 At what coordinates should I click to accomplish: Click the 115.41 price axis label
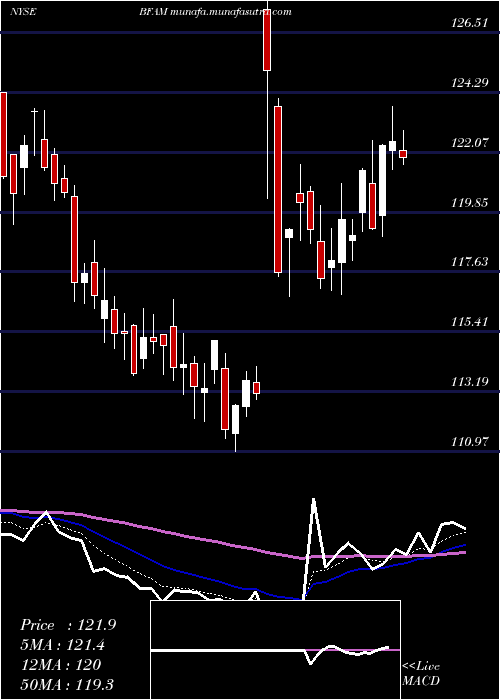point(470,322)
